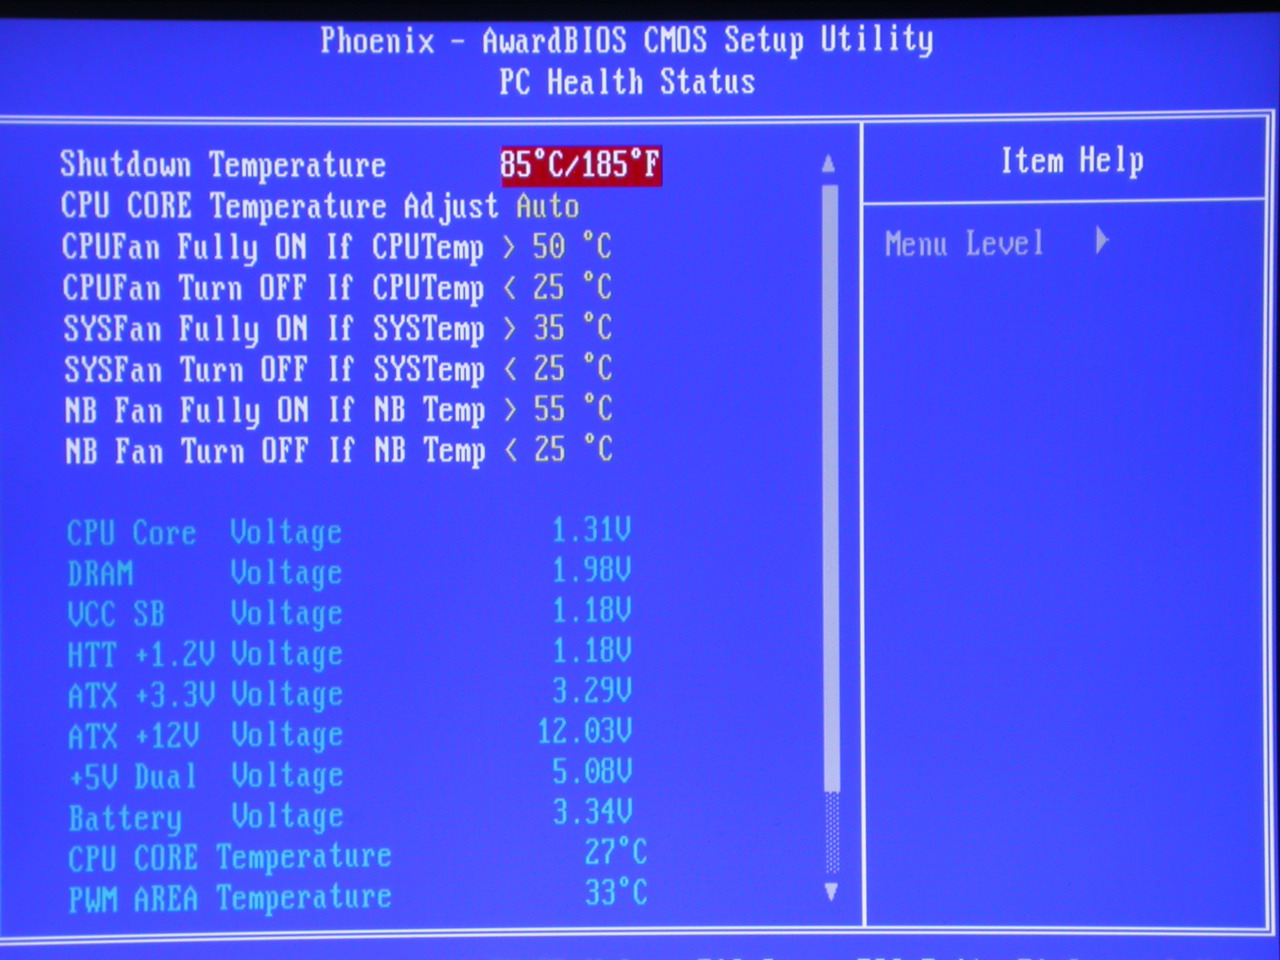Image resolution: width=1280 pixels, height=960 pixels.
Task: Click the CPU Core Voltage reading 1.31V
Action: pyautogui.click(x=592, y=530)
